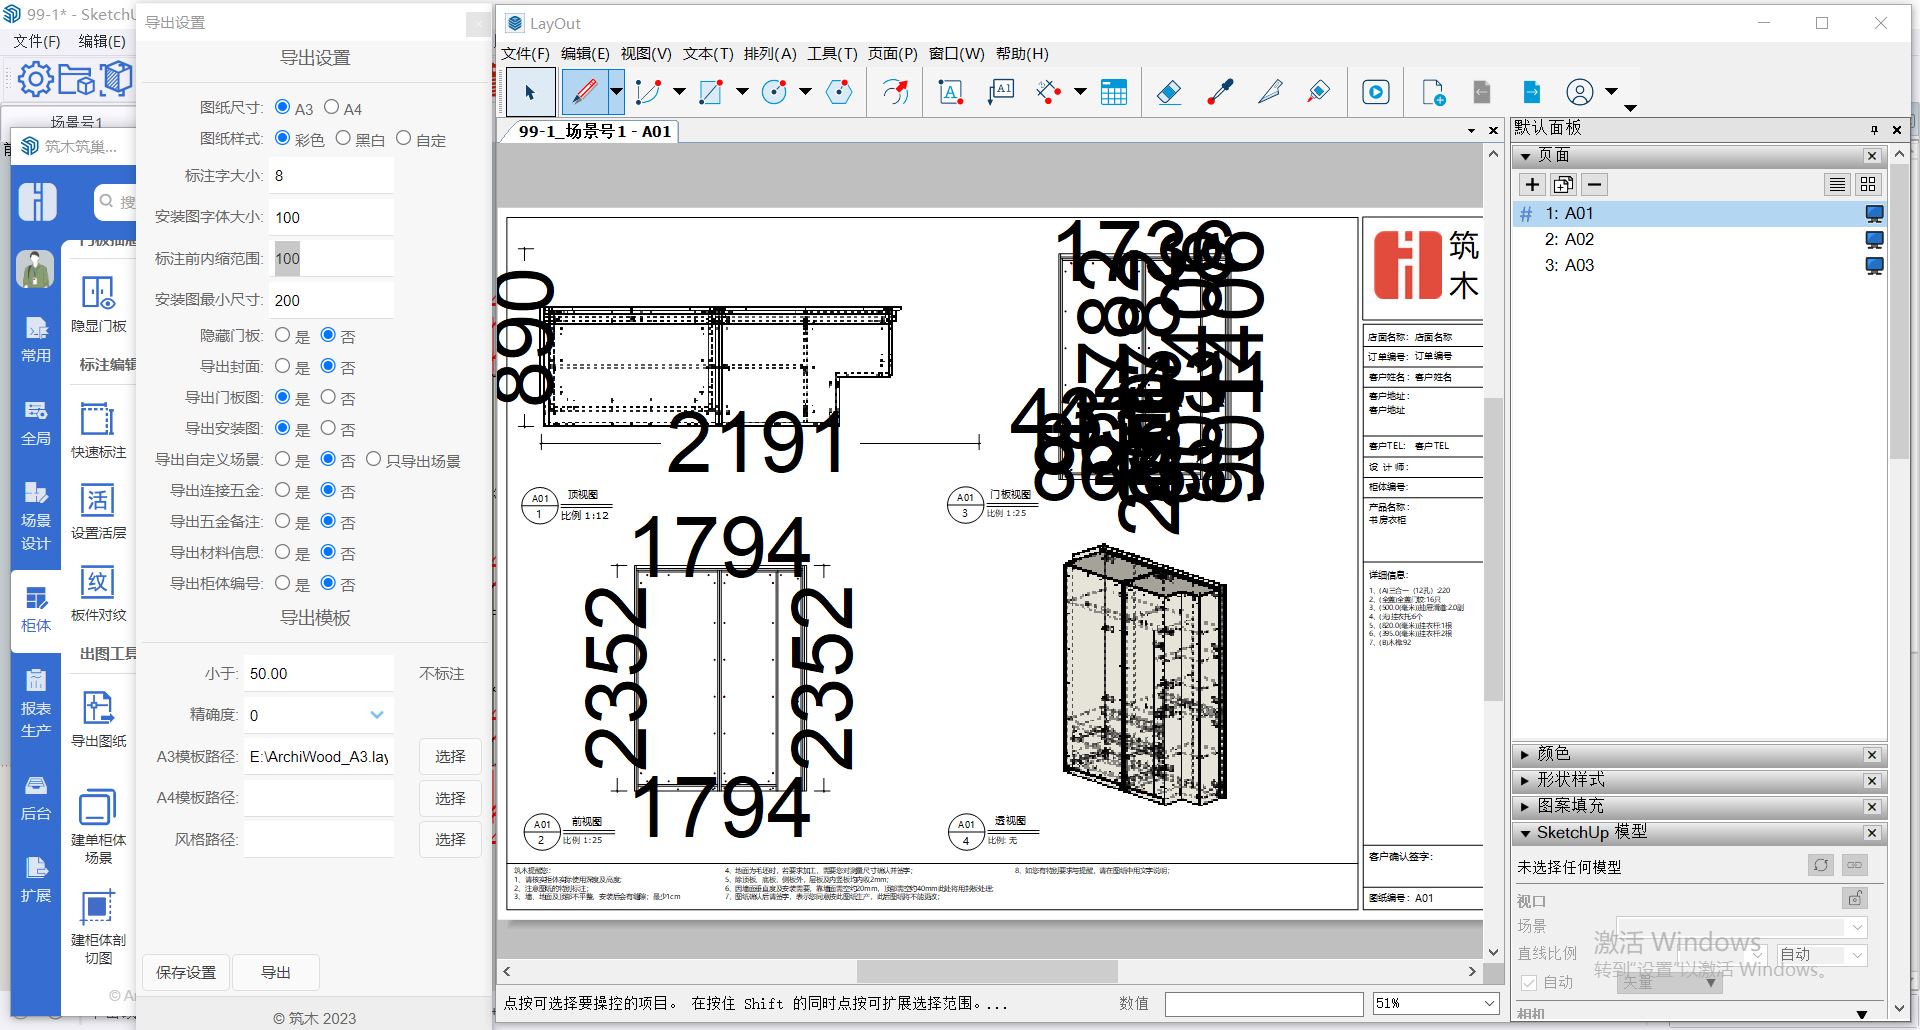
Task: Select page 2: A02 in page list
Action: tap(1569, 239)
